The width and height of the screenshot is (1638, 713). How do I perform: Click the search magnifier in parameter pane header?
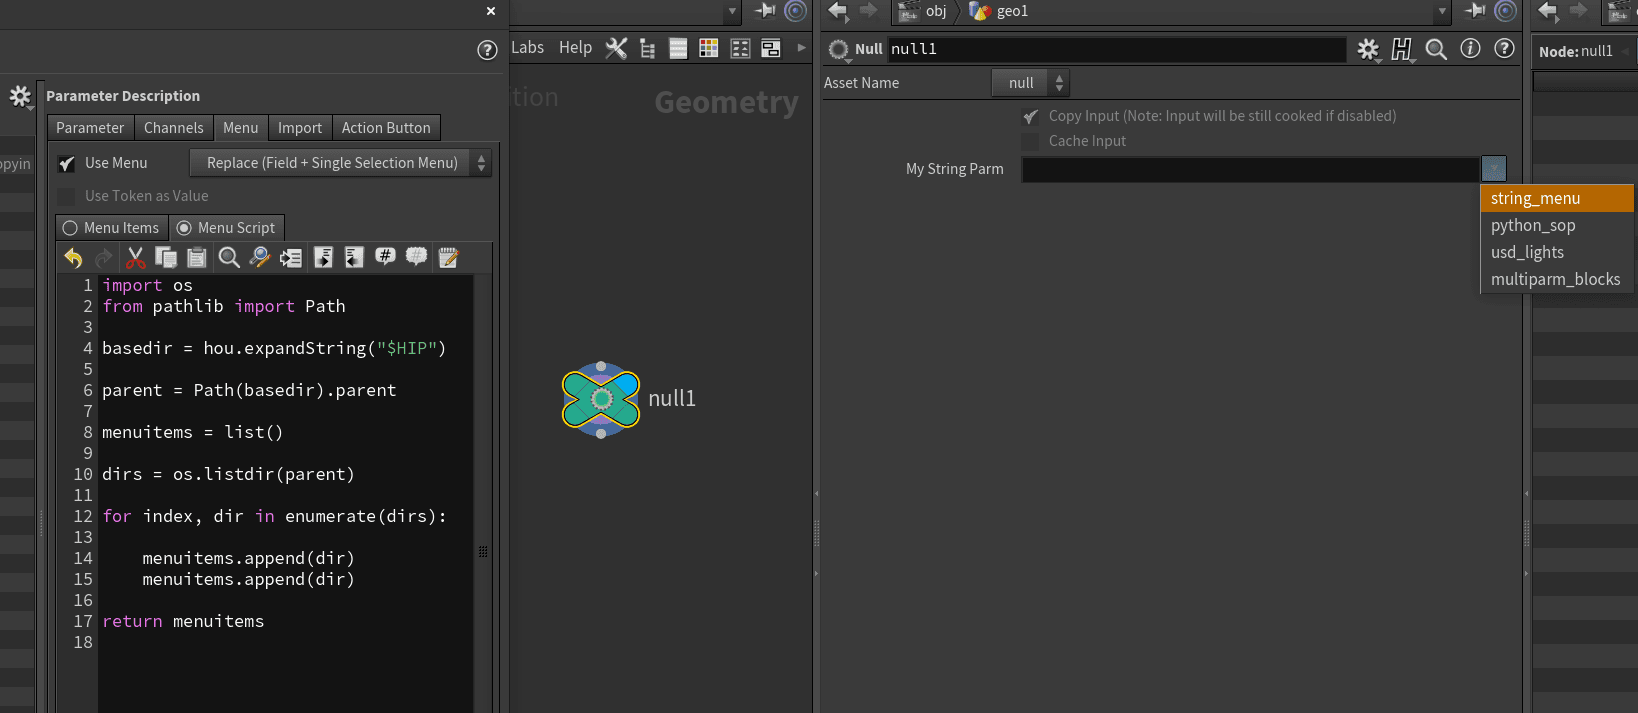point(1436,49)
